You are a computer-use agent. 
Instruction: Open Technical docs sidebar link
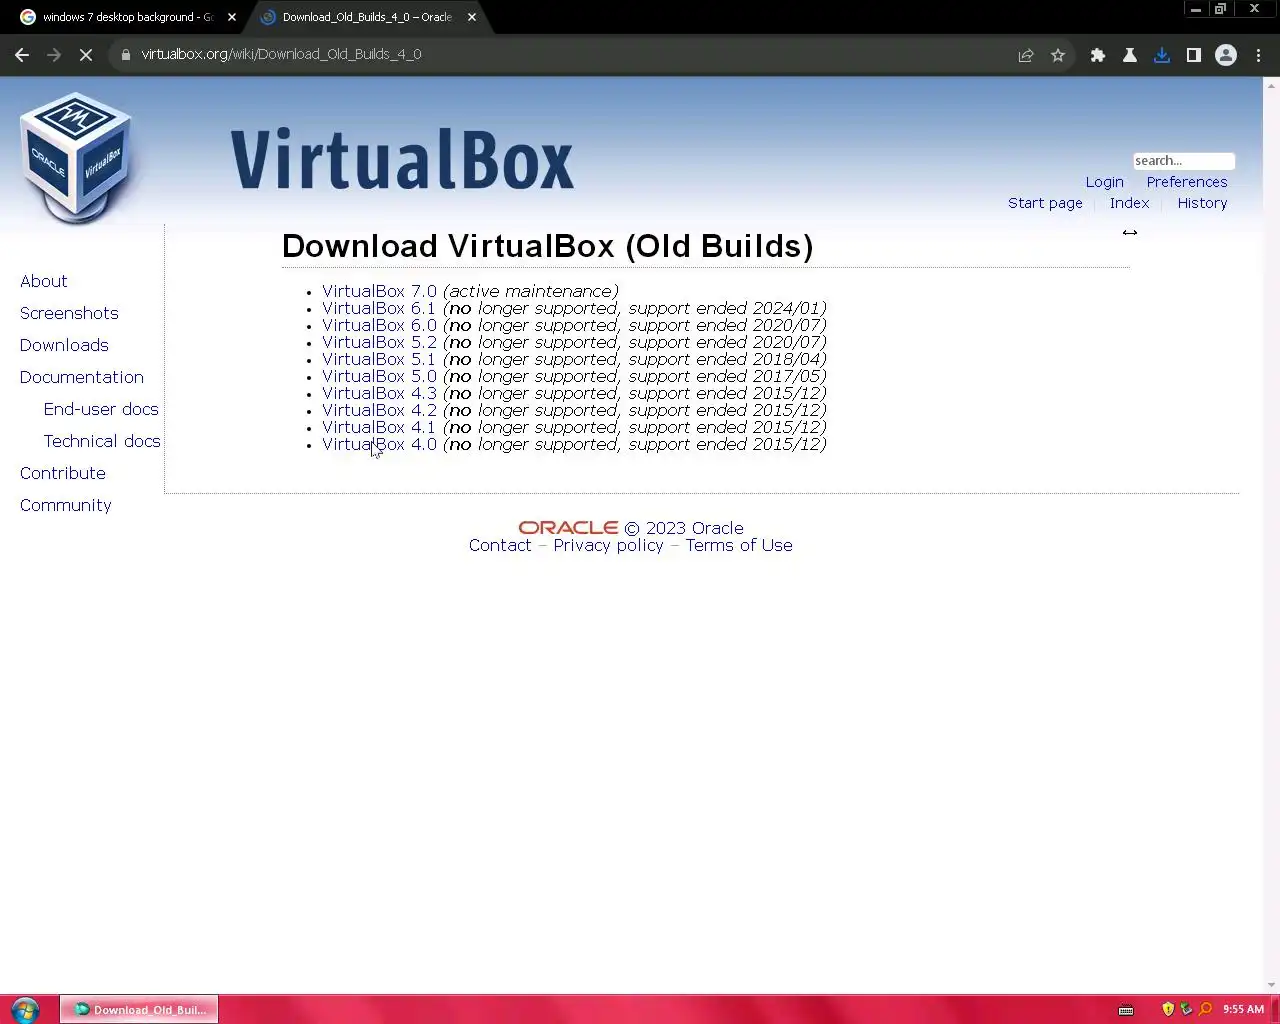102,442
